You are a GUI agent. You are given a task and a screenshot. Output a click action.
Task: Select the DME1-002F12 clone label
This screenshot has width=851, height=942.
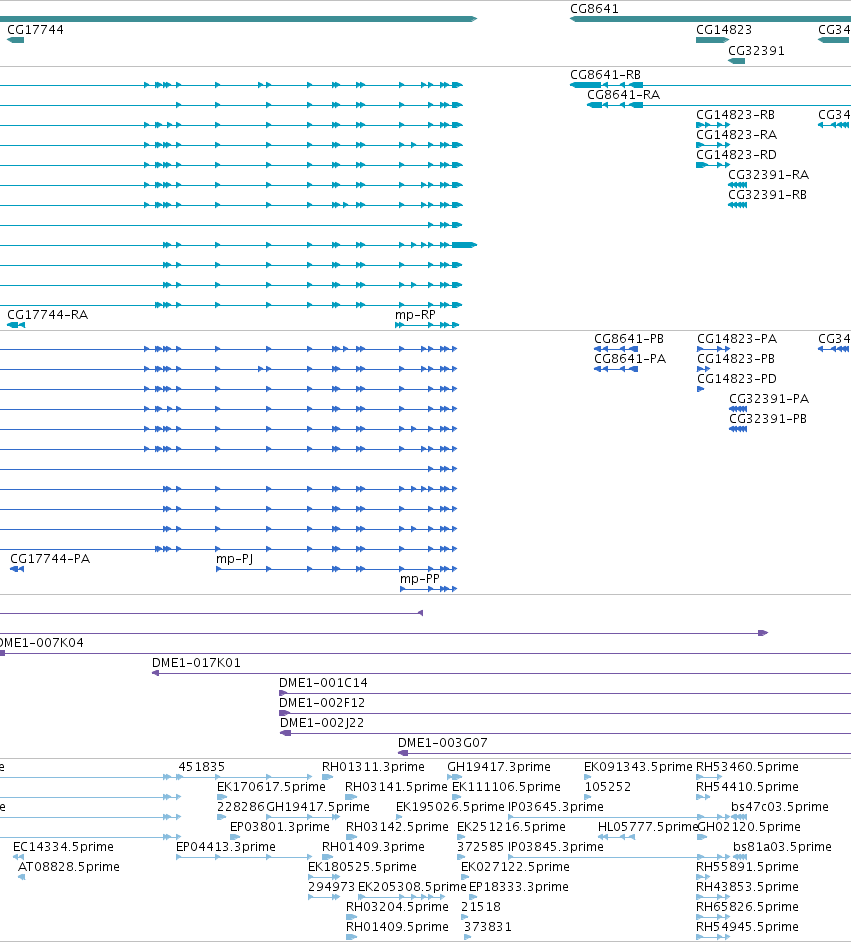point(322,702)
